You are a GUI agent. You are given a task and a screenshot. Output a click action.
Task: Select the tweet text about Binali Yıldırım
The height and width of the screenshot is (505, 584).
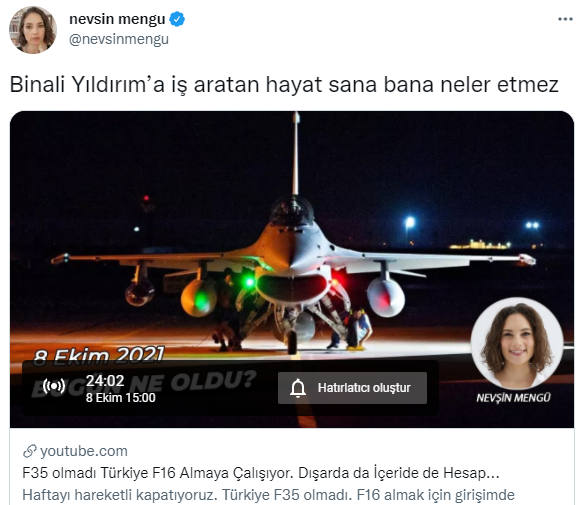click(x=284, y=84)
